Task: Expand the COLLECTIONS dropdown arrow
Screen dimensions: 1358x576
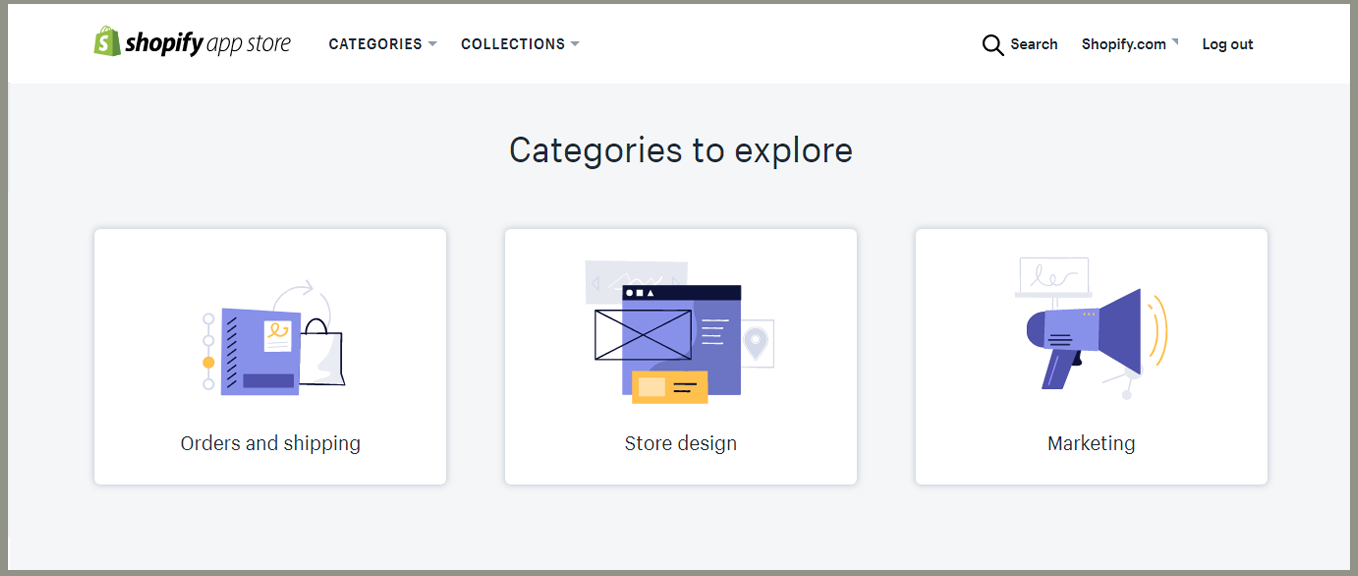Action: (x=575, y=44)
